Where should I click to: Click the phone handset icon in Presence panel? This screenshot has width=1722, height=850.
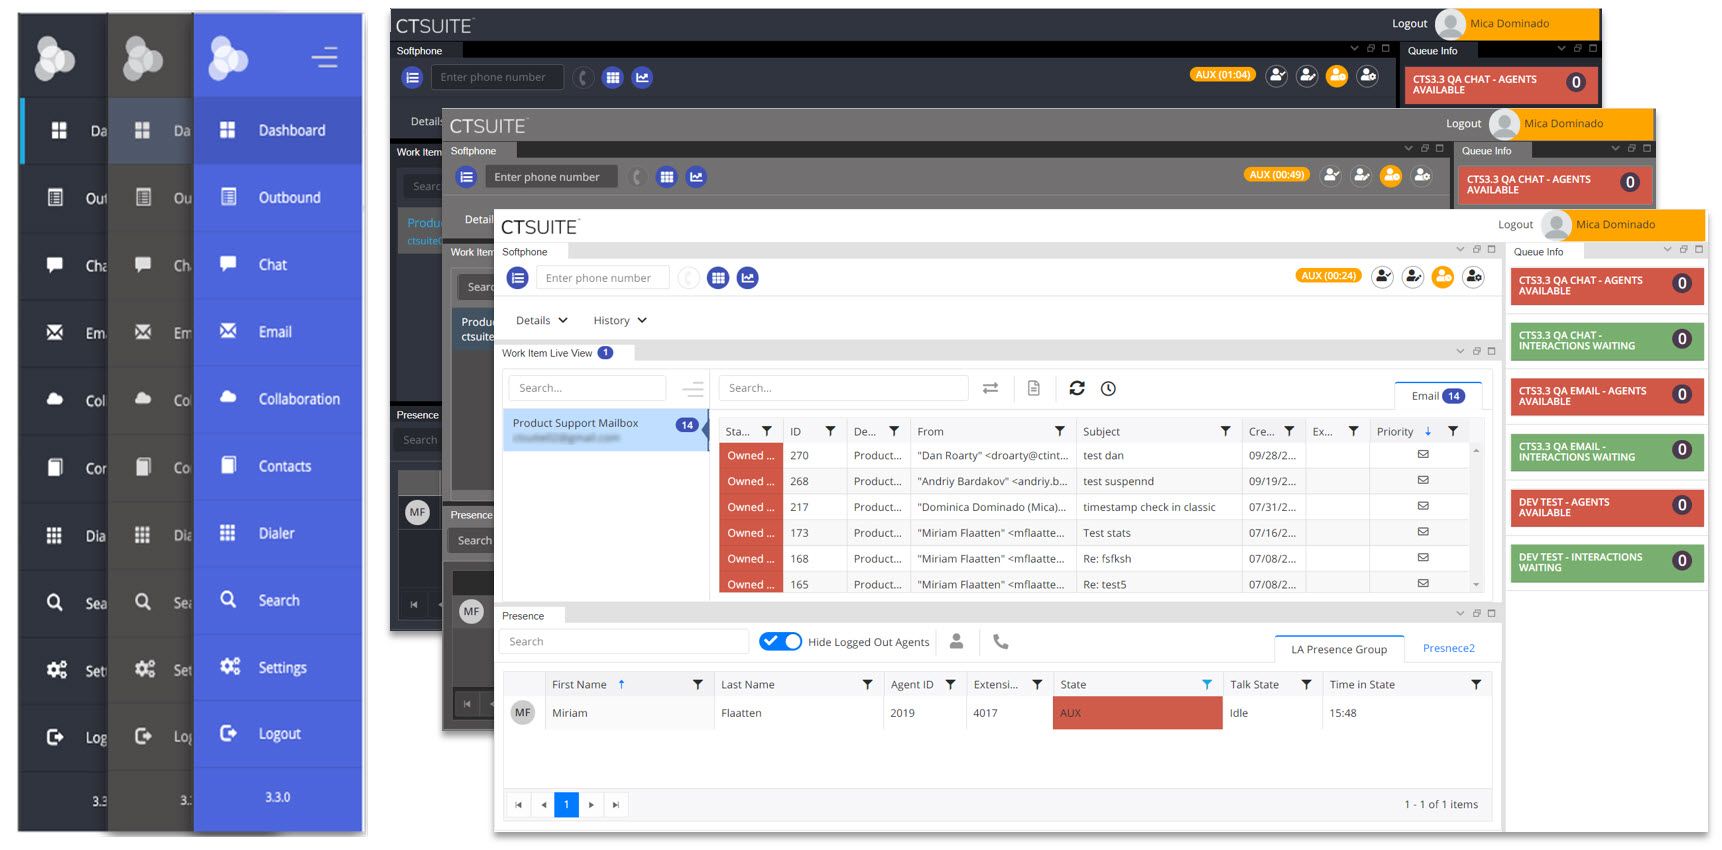pyautogui.click(x=1000, y=641)
